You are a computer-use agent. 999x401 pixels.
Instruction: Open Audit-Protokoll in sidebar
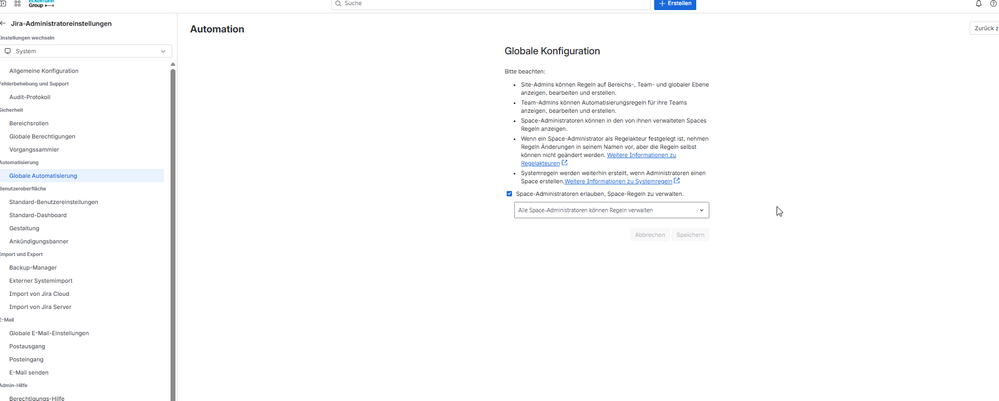pyautogui.click(x=29, y=97)
